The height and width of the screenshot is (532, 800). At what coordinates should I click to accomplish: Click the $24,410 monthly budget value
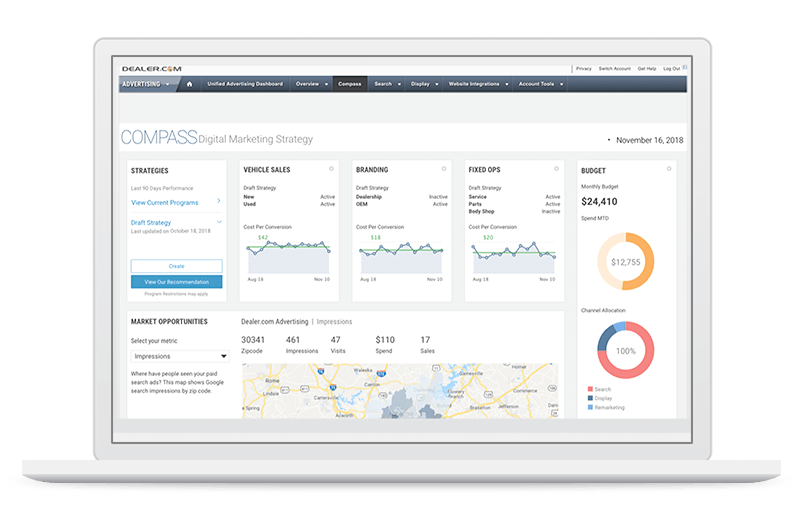599,201
